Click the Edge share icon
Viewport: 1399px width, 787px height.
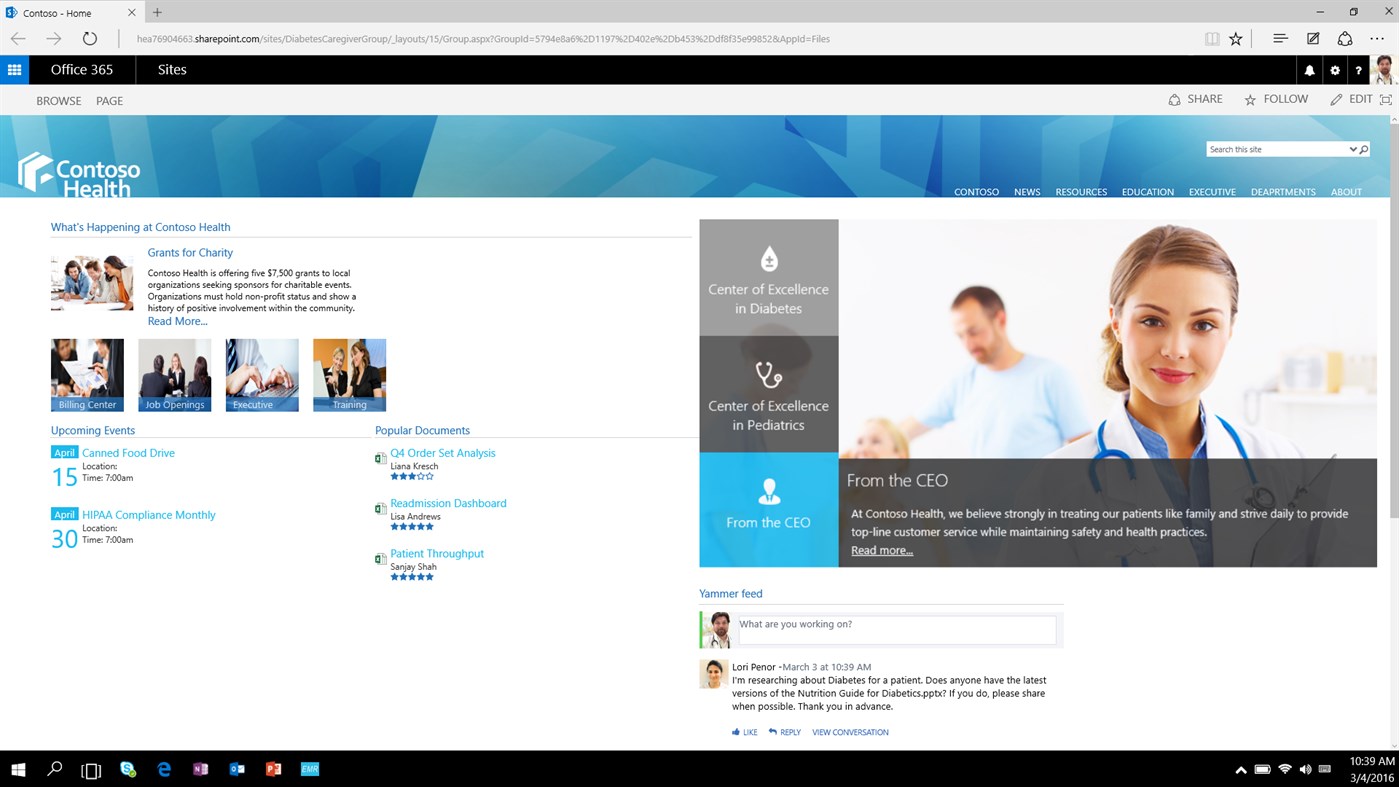pos(1345,39)
